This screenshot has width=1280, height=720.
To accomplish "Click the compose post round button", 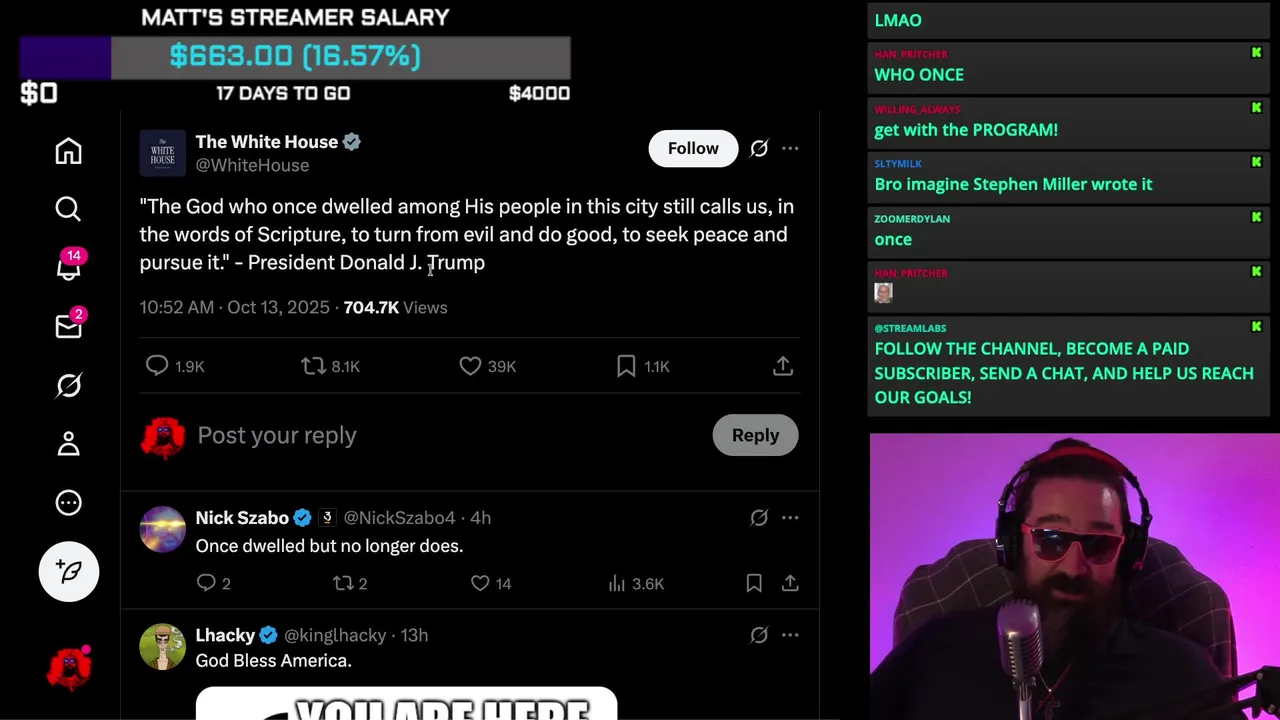I will [69, 571].
